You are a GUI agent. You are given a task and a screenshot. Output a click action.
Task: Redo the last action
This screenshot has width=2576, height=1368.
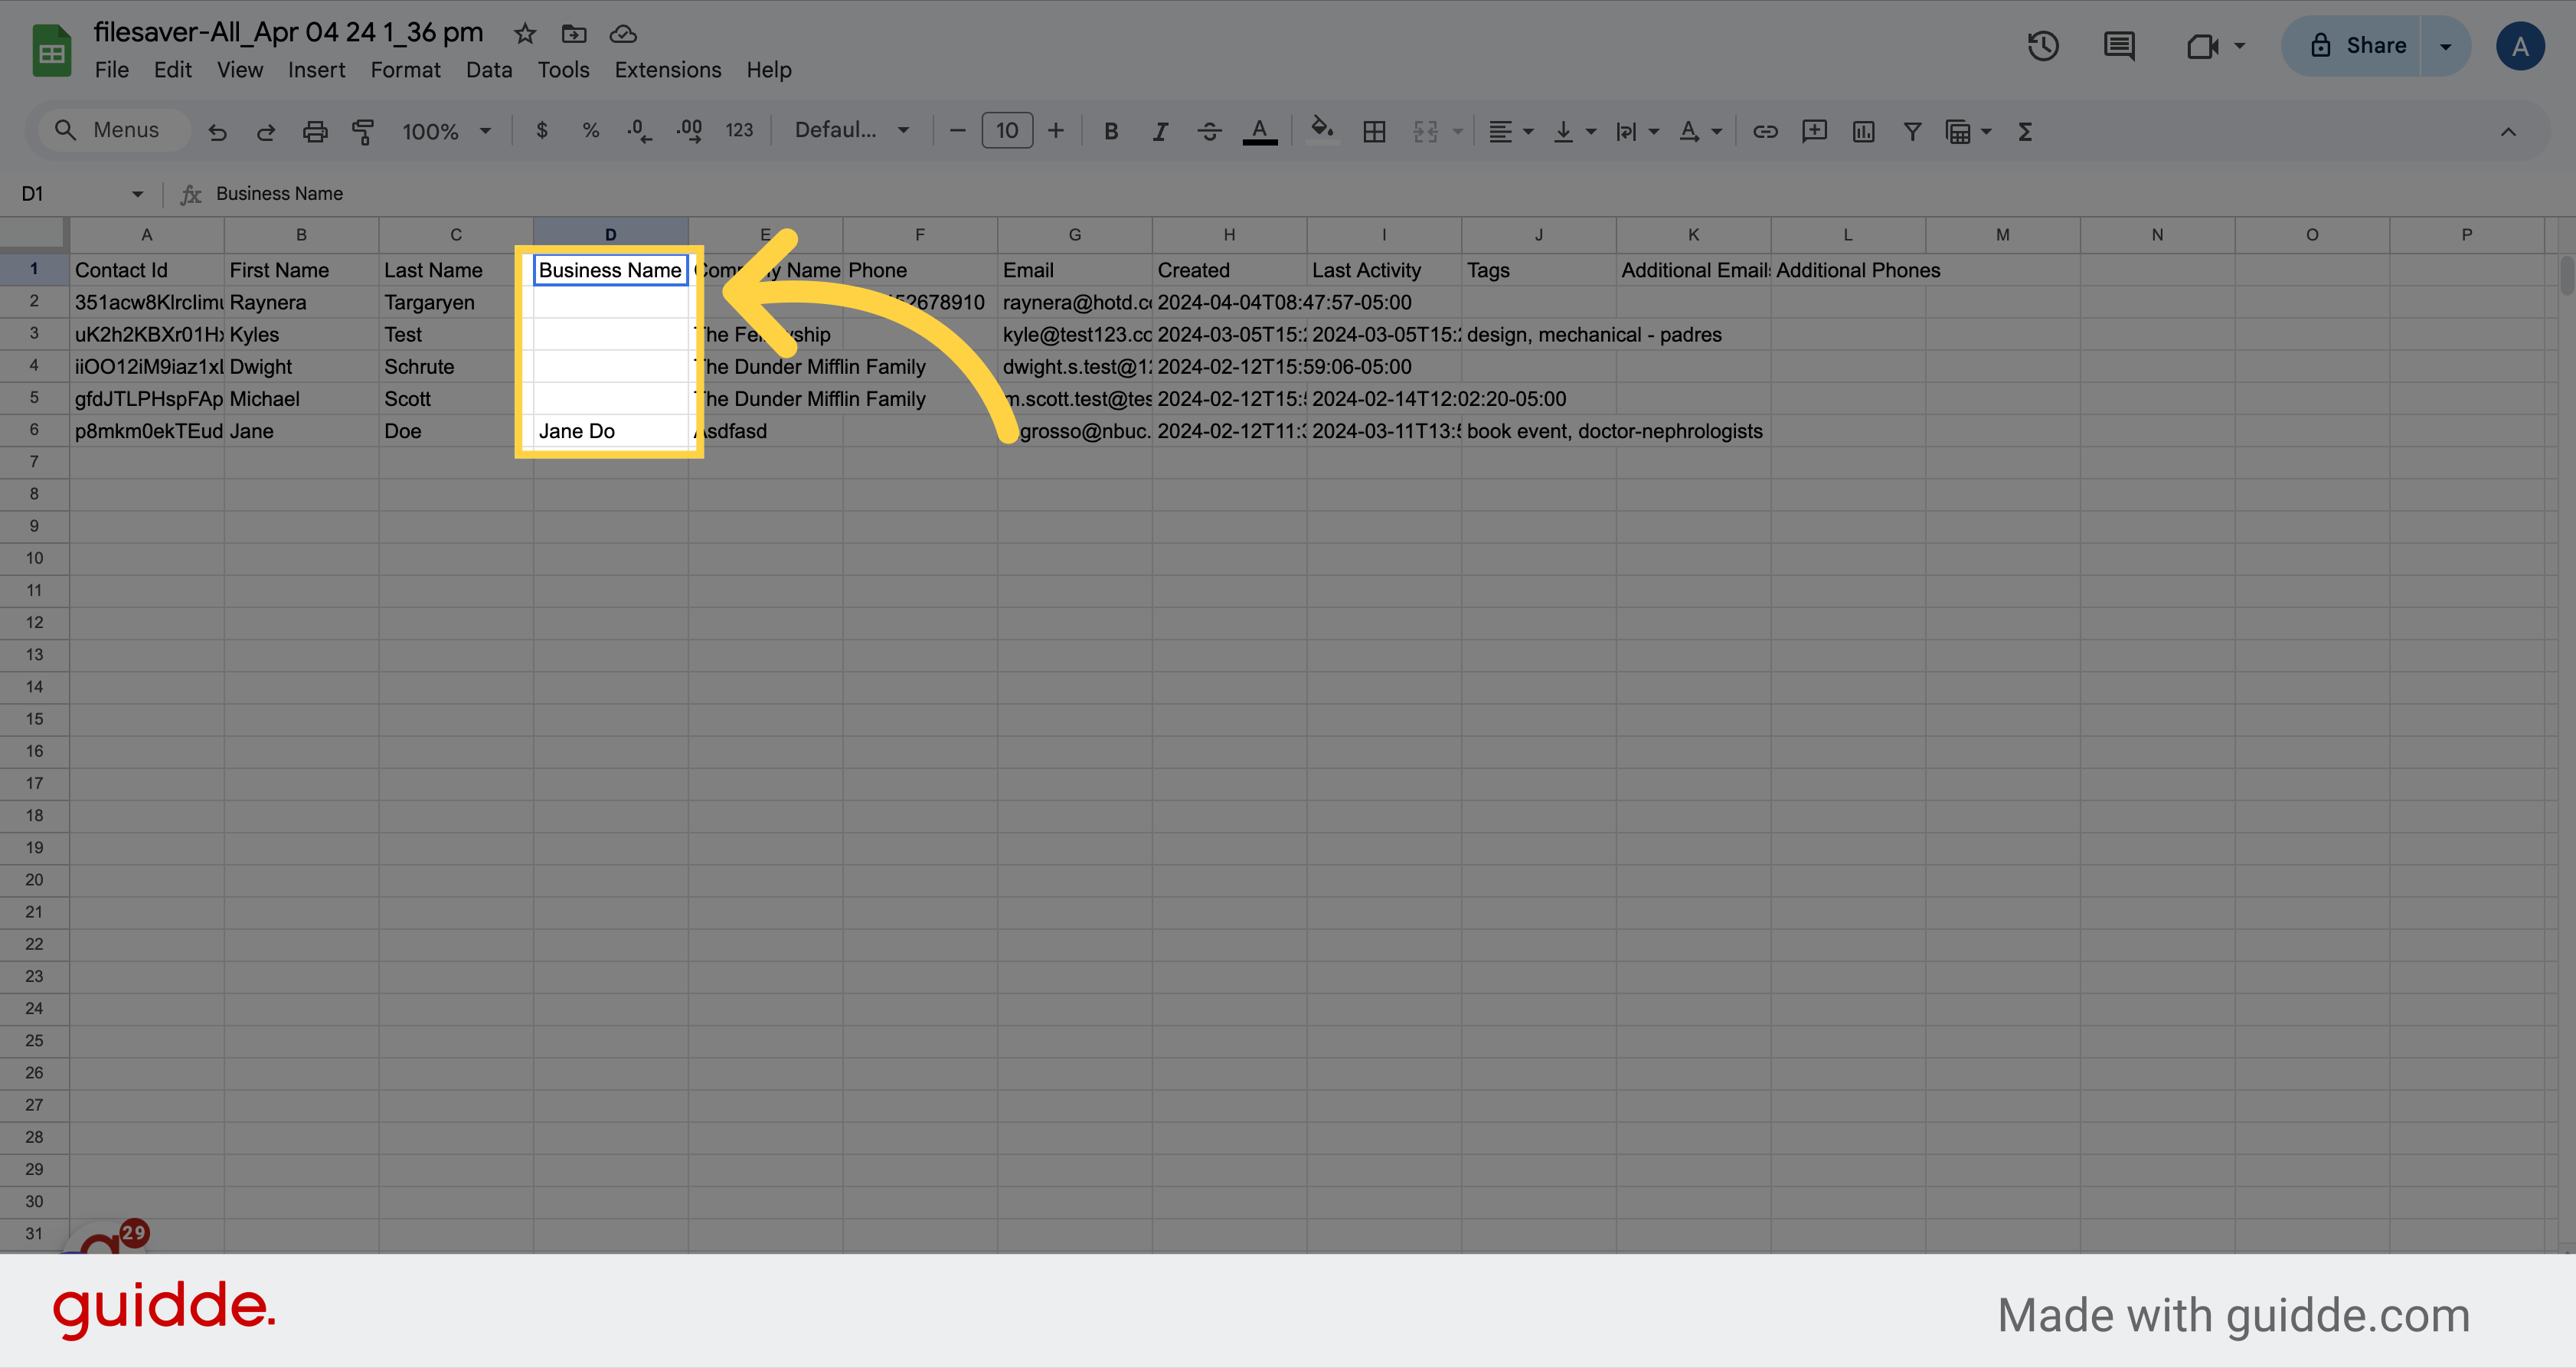pos(266,131)
